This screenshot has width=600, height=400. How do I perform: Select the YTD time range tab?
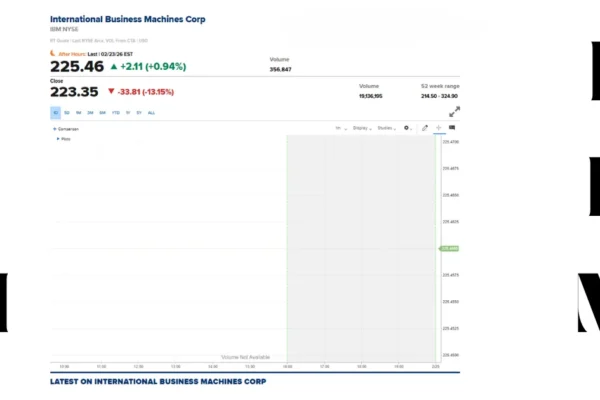(116, 113)
